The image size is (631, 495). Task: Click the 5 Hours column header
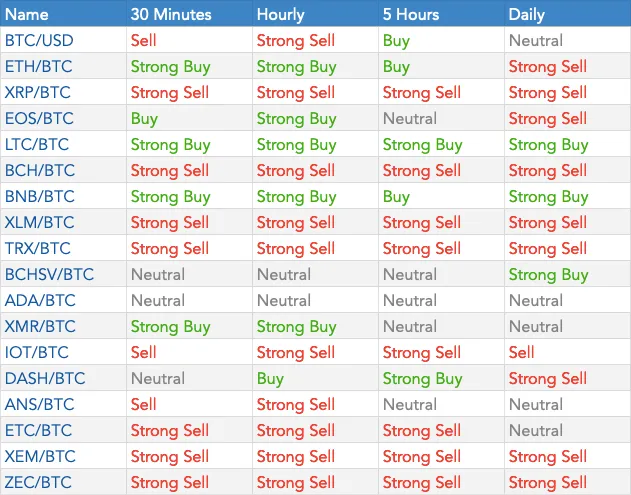coord(411,14)
